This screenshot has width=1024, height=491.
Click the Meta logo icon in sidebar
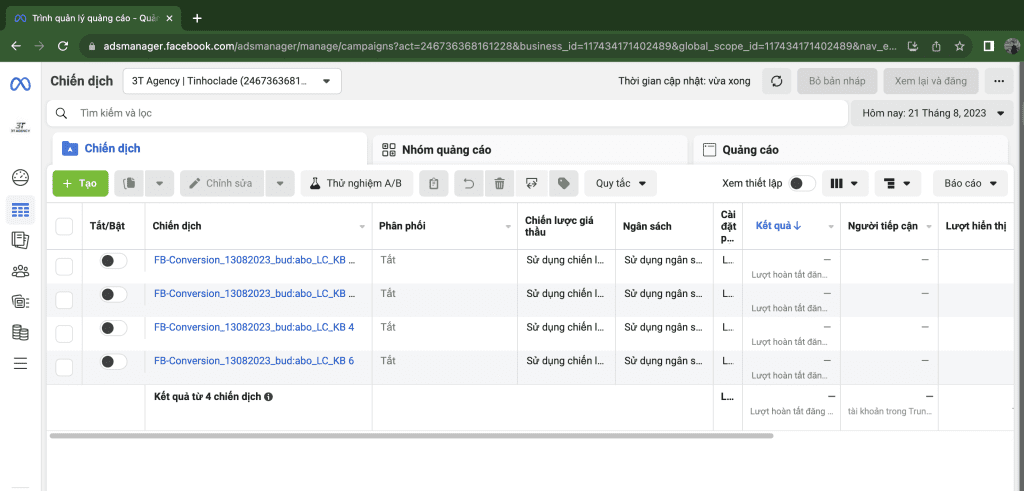tap(20, 84)
